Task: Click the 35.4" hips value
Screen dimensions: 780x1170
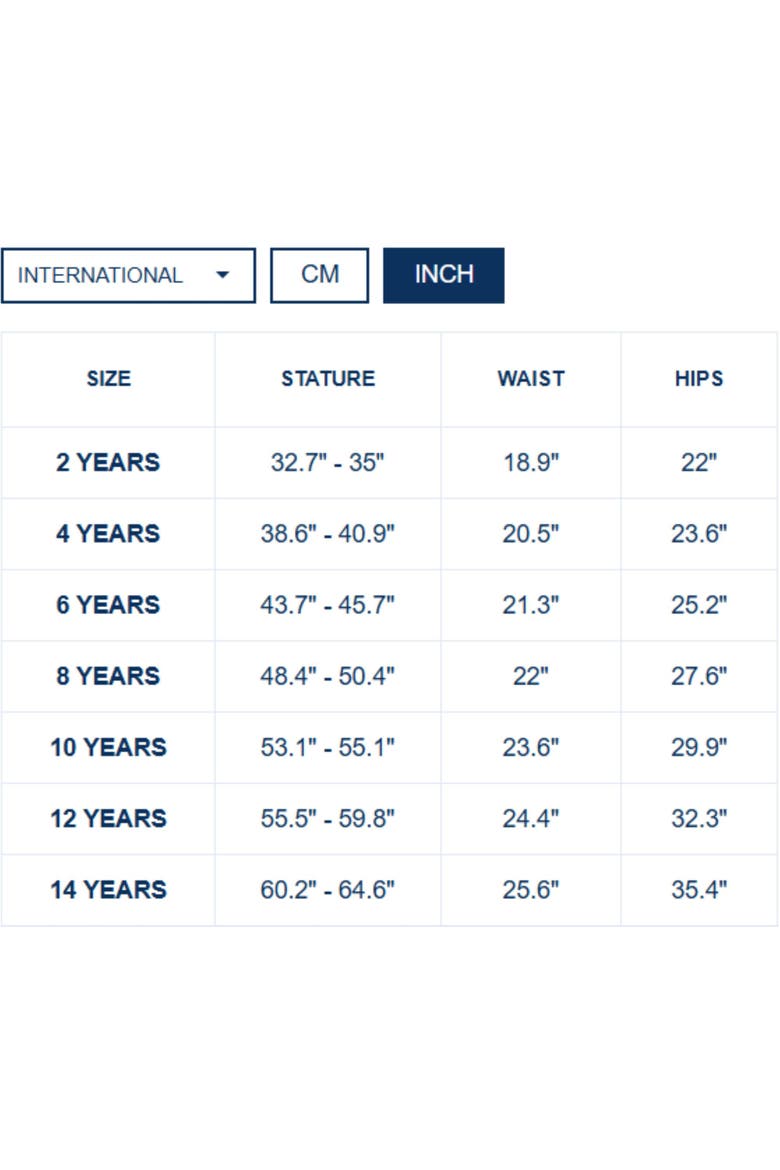Action: pos(699,890)
